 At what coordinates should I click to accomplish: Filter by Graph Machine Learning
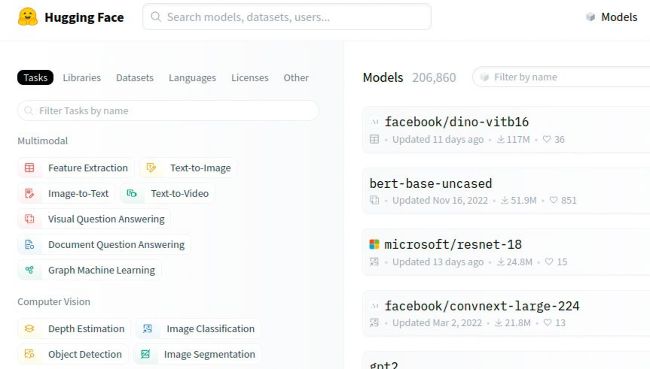(89, 270)
